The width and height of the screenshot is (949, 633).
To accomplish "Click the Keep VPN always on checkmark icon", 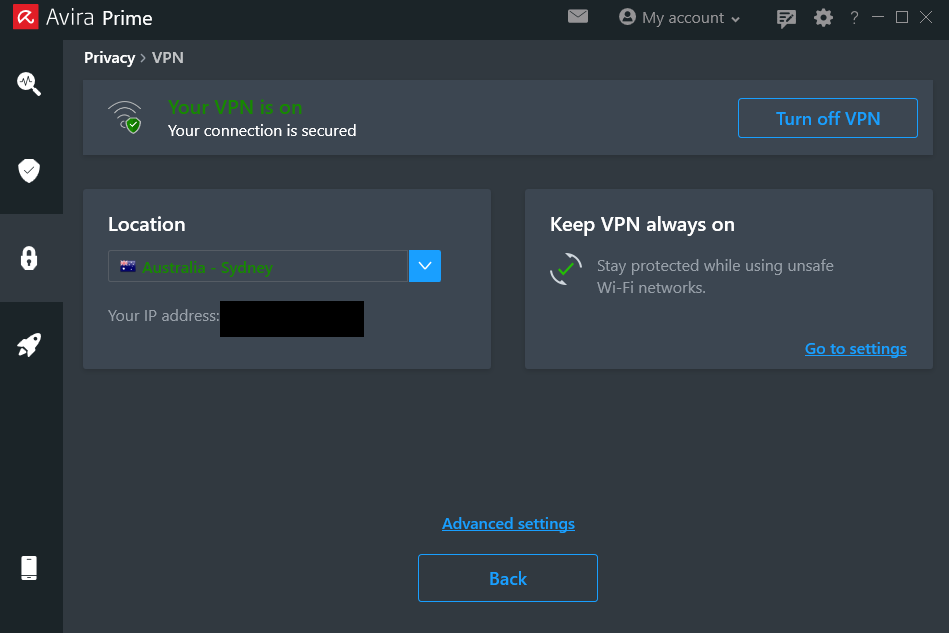I will 566,269.
